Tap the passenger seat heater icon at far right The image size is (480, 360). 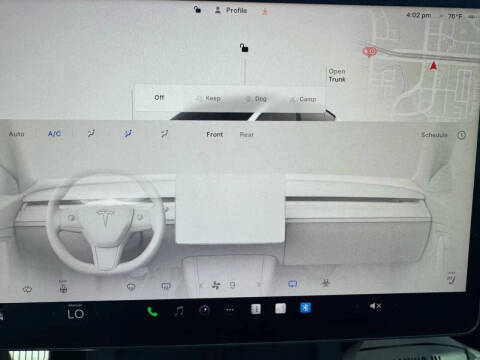coord(451,277)
